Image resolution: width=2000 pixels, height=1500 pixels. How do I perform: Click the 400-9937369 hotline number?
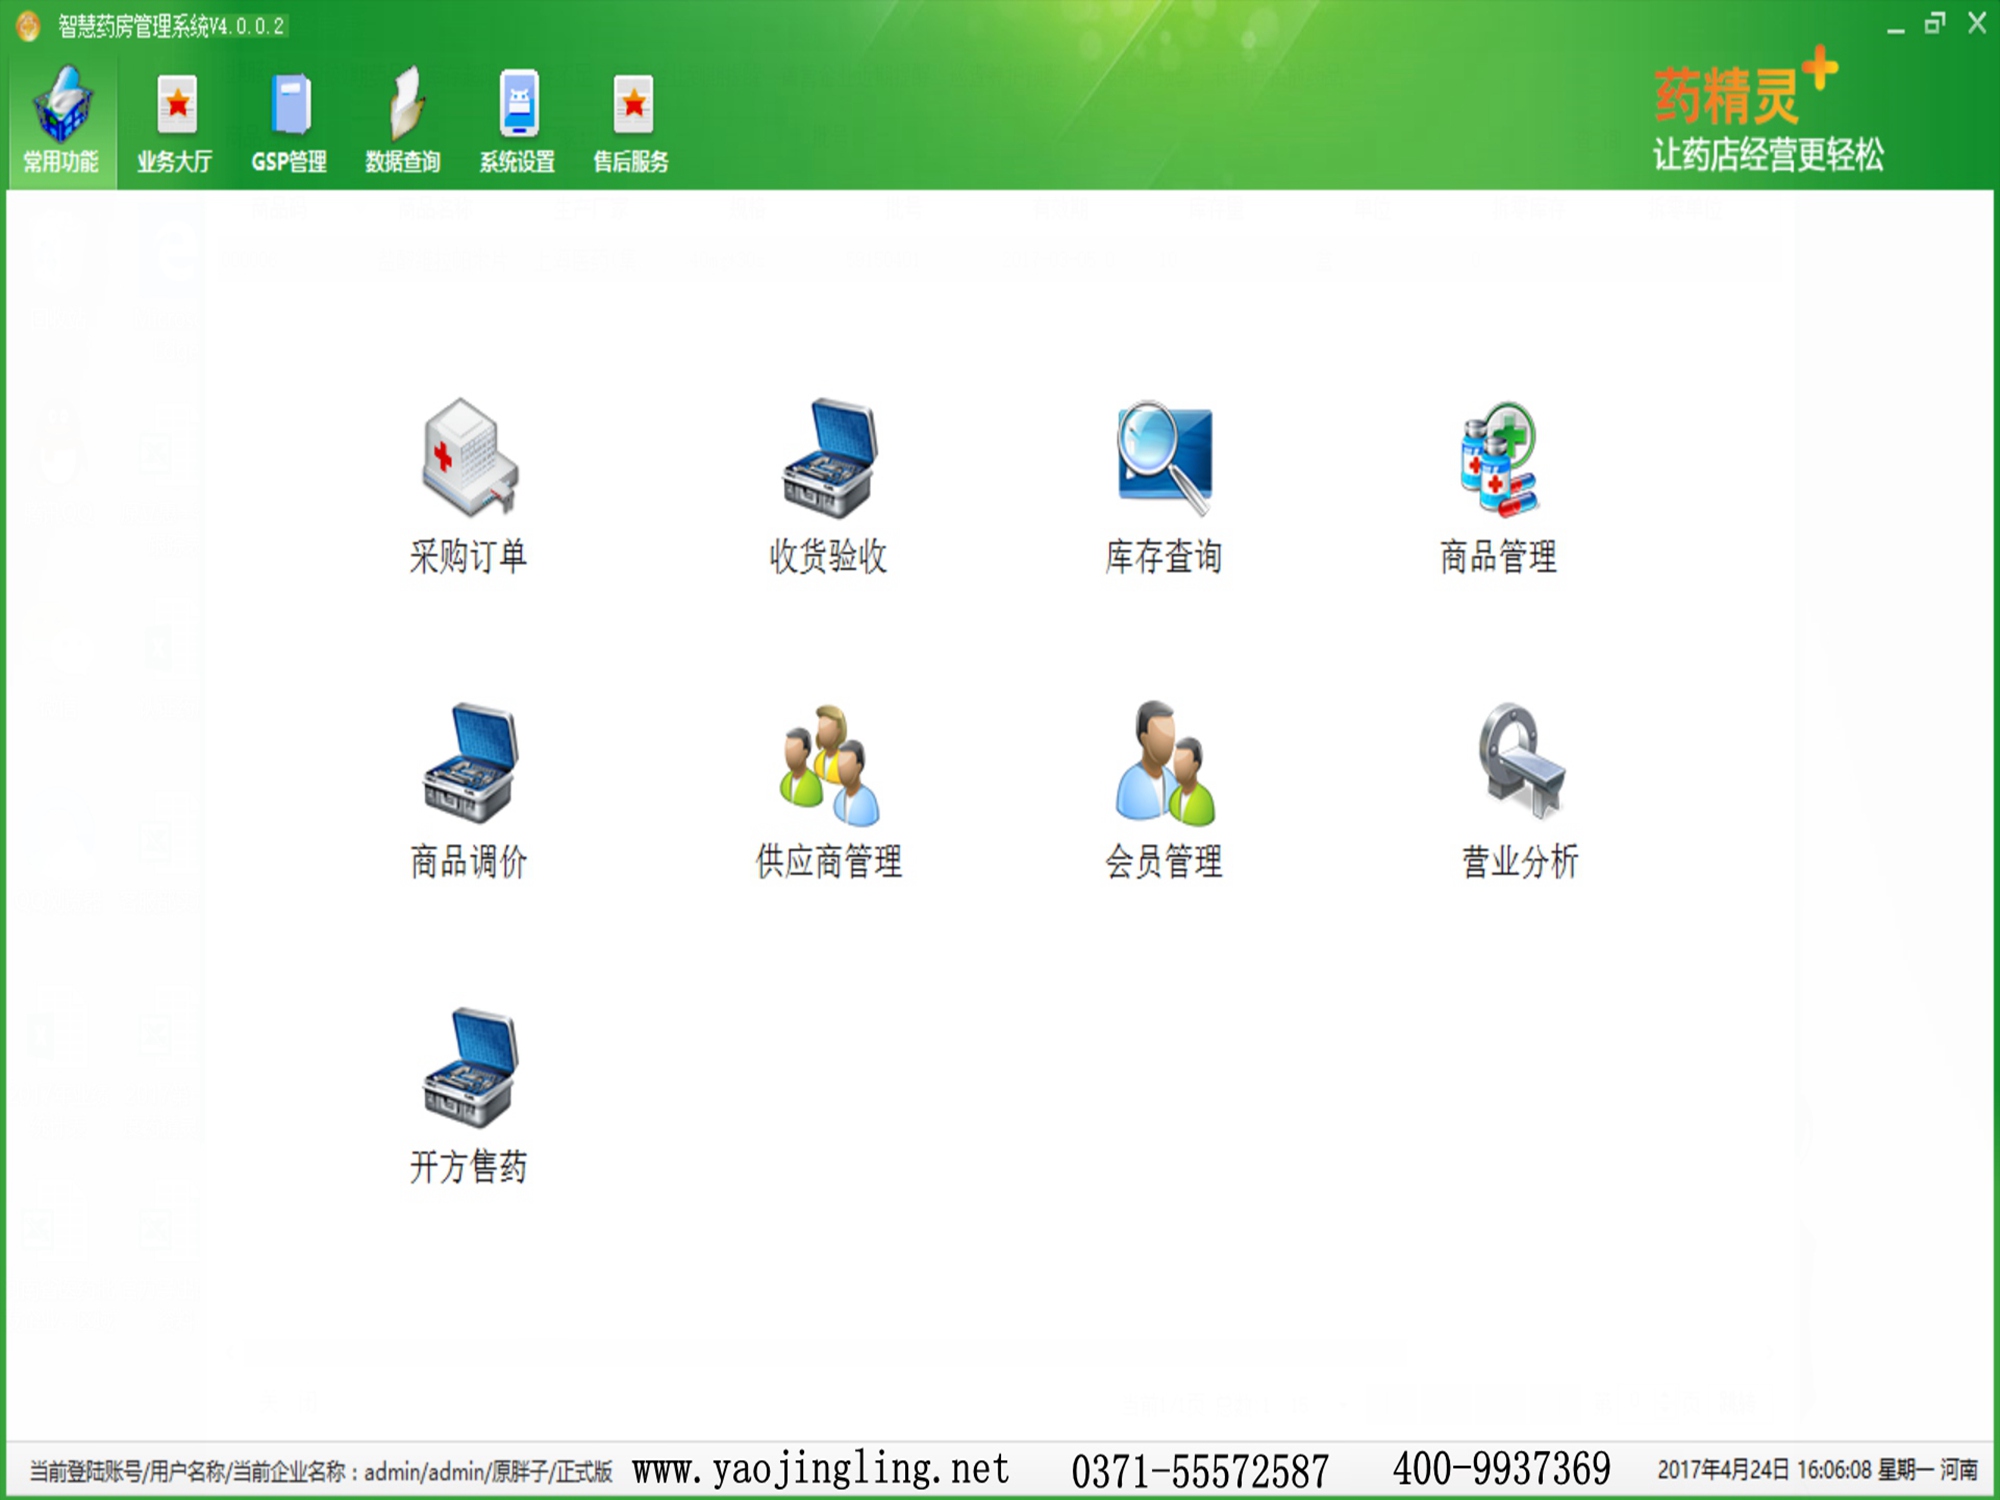coord(1501,1469)
